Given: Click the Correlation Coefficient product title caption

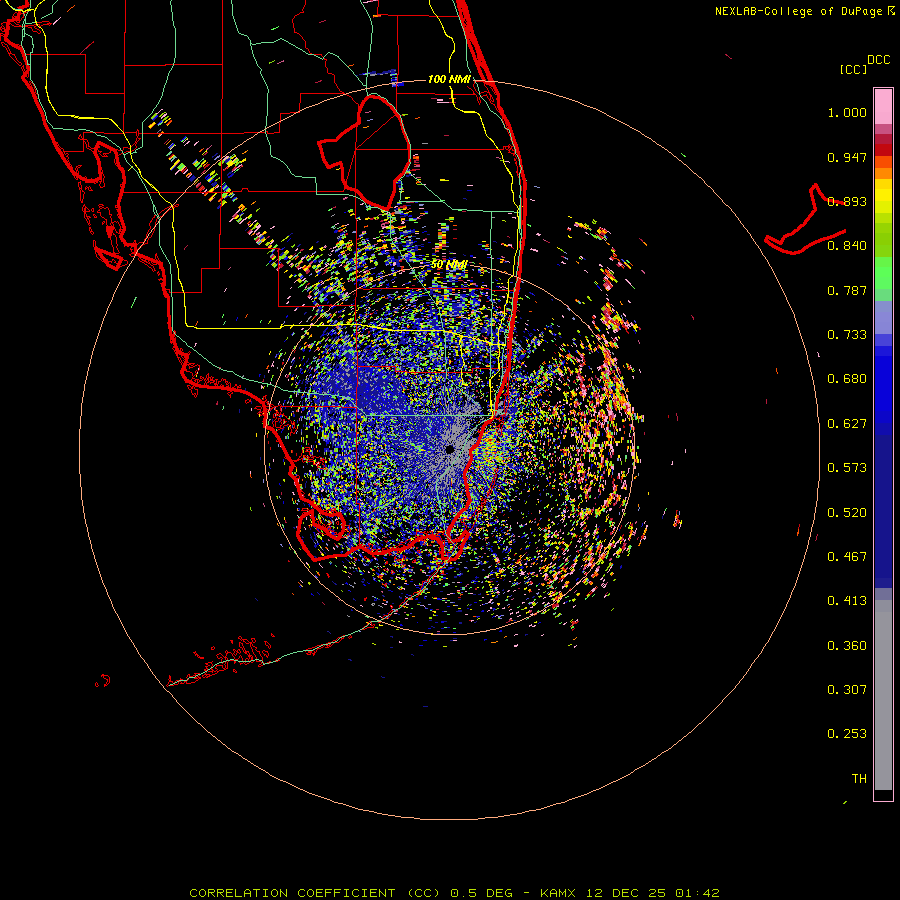Looking at the screenshot, I should (454, 893).
